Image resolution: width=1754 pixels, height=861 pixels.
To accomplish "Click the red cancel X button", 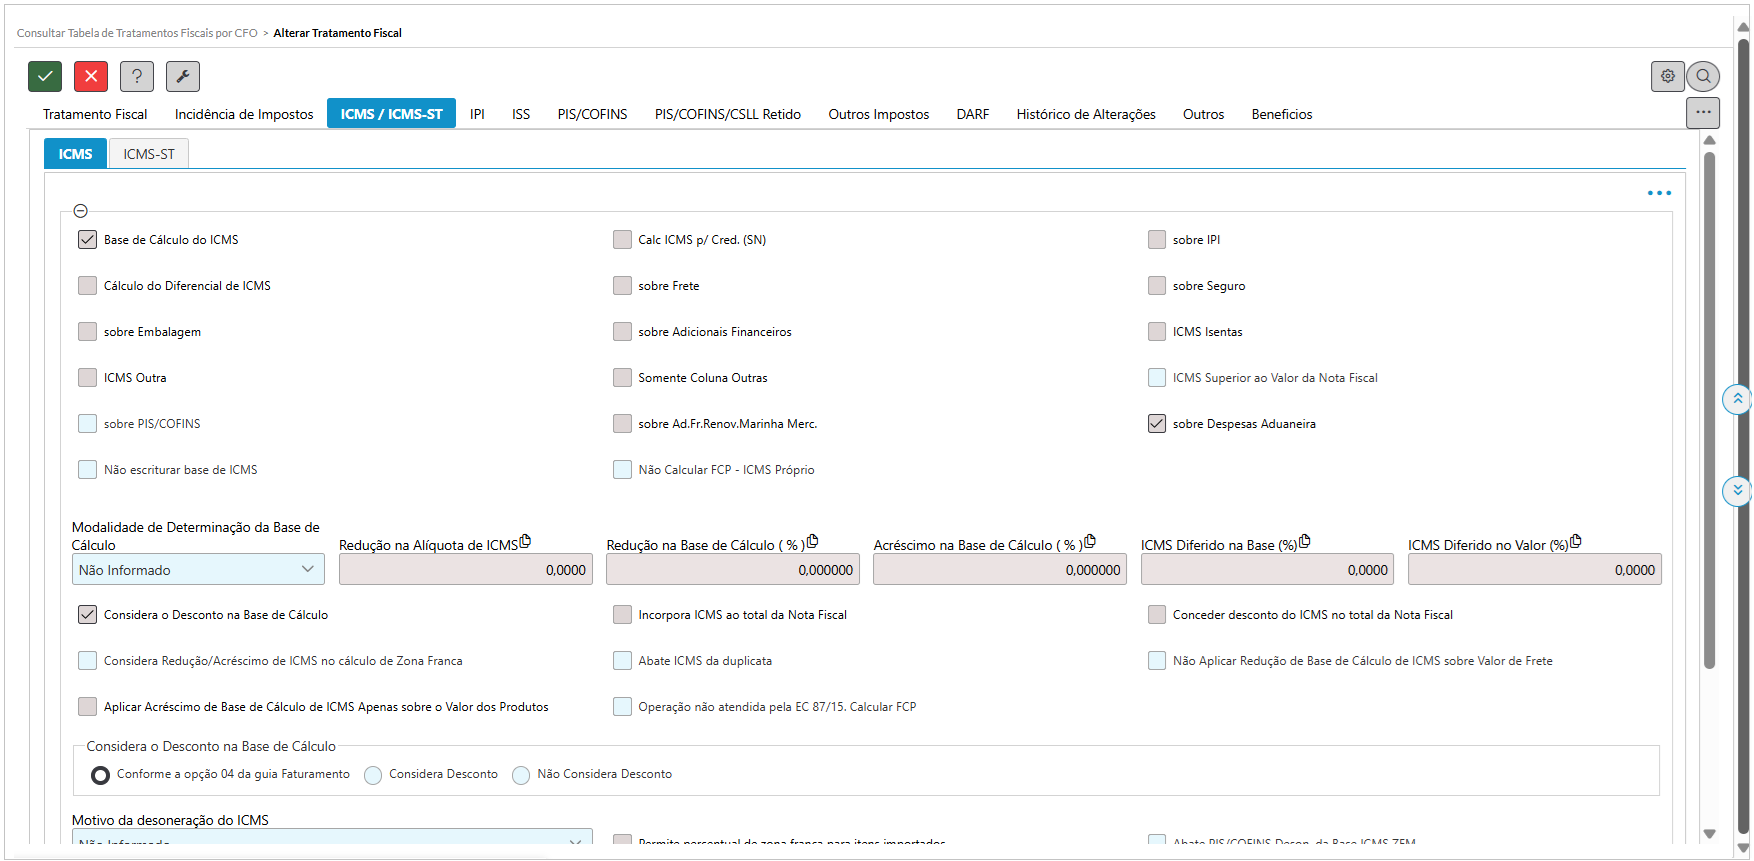I will [x=91, y=76].
